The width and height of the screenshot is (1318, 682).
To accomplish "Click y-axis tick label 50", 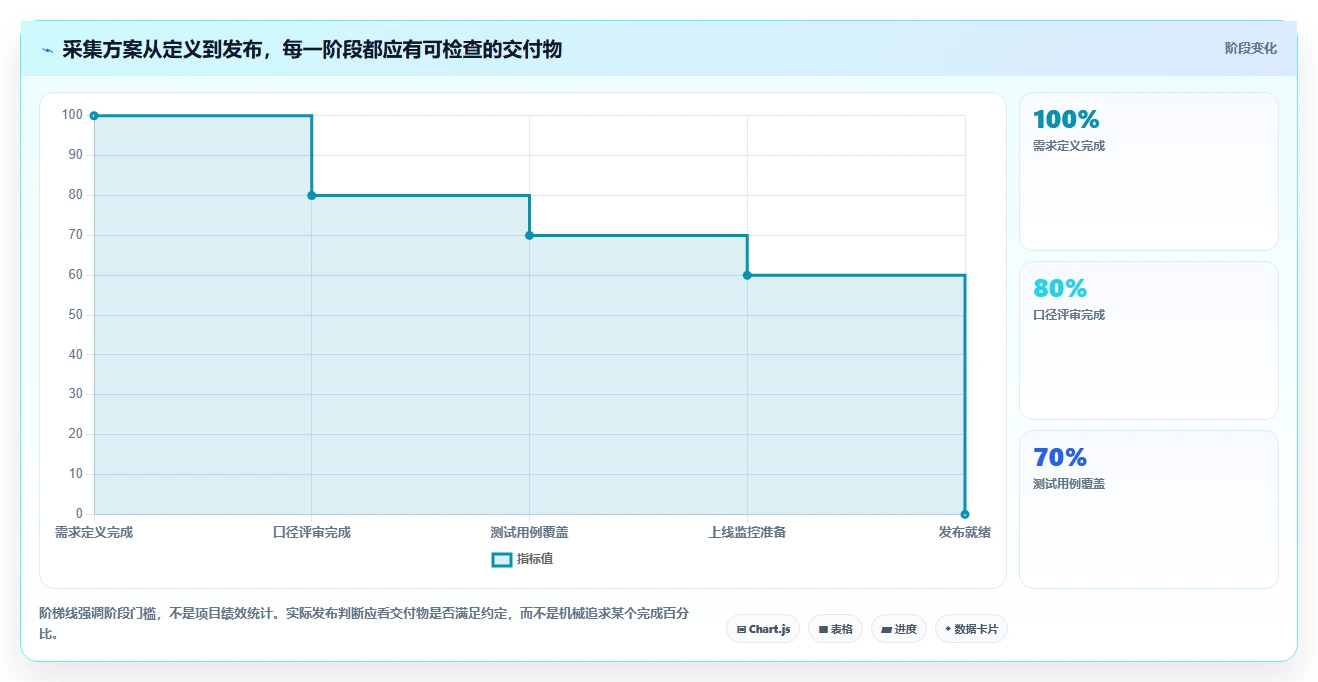I will click(76, 315).
